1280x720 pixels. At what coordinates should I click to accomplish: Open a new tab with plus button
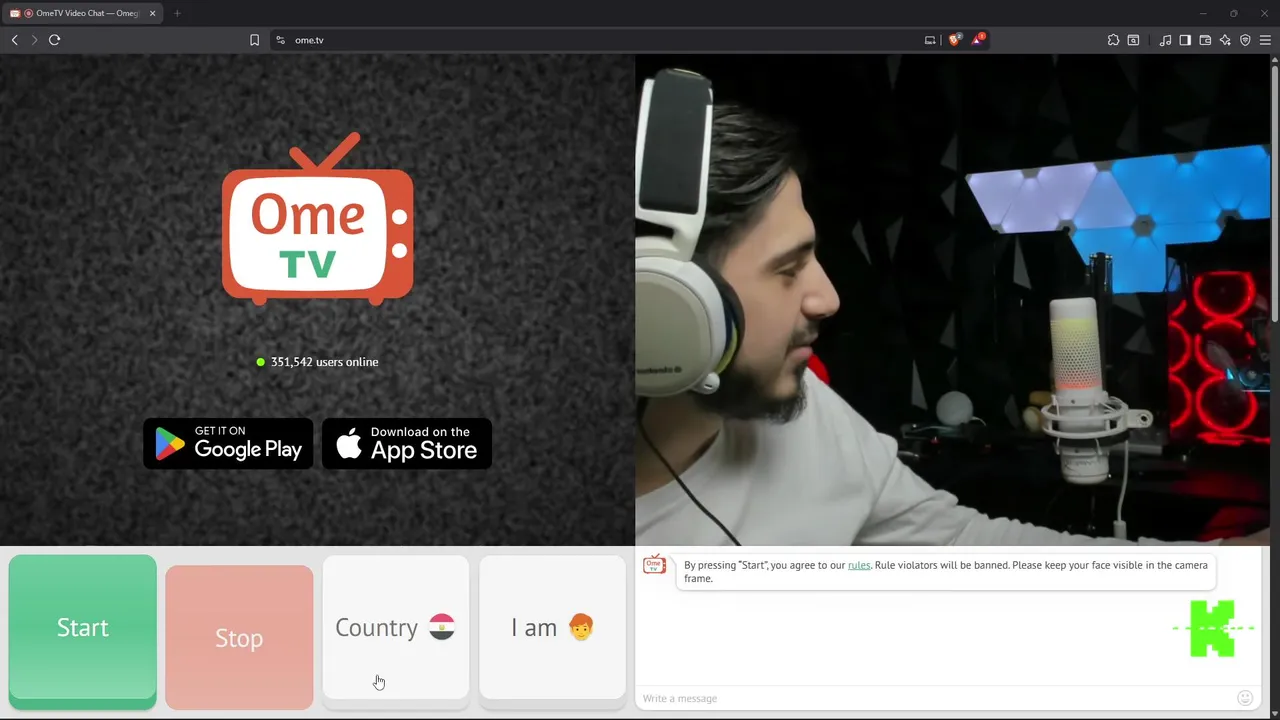click(x=177, y=13)
